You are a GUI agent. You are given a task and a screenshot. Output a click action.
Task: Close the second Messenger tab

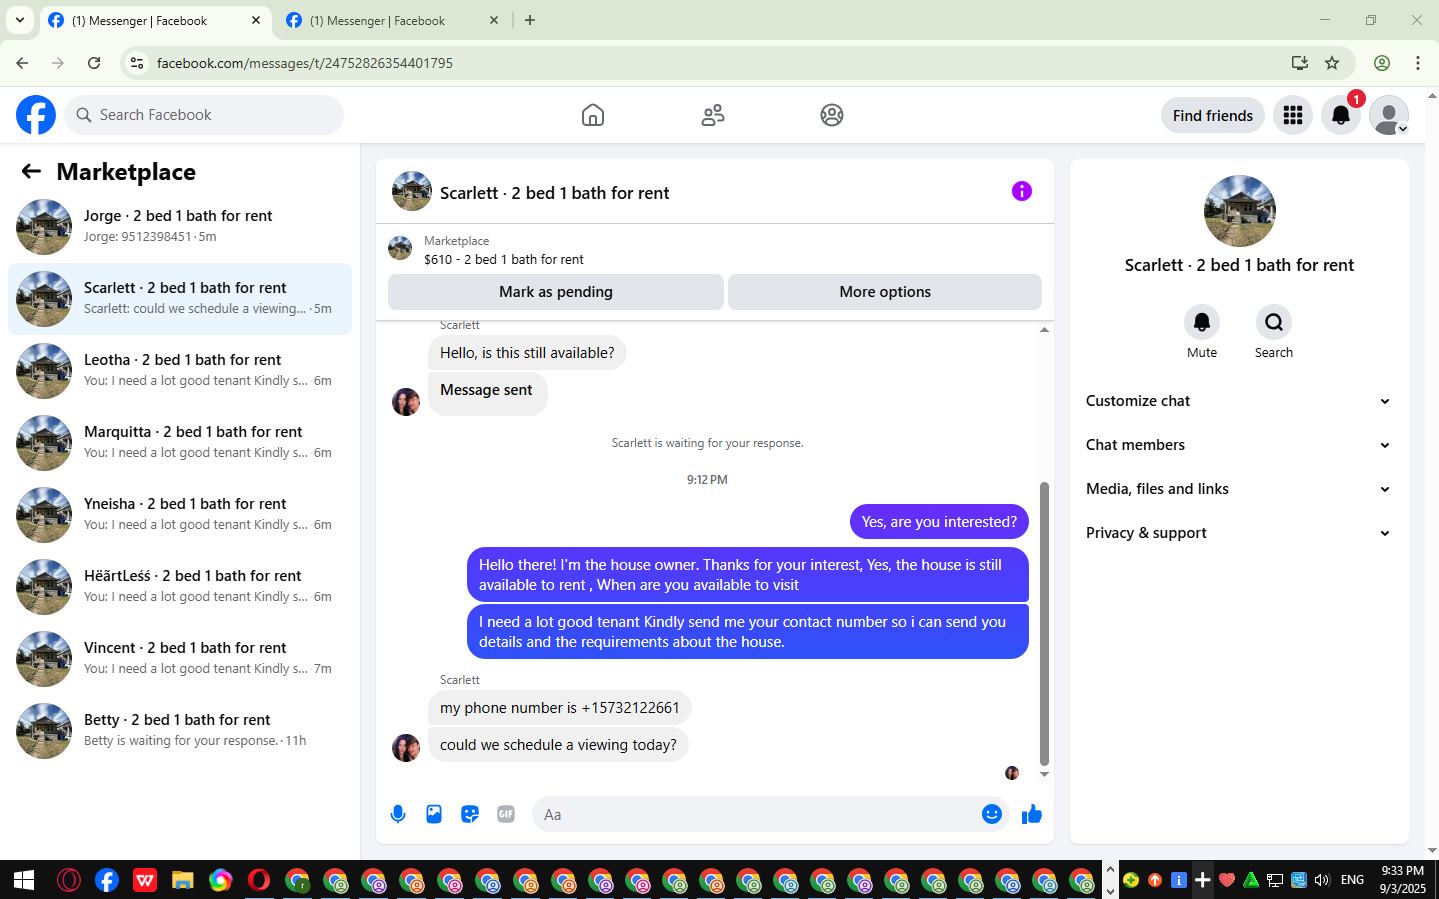pos(494,20)
